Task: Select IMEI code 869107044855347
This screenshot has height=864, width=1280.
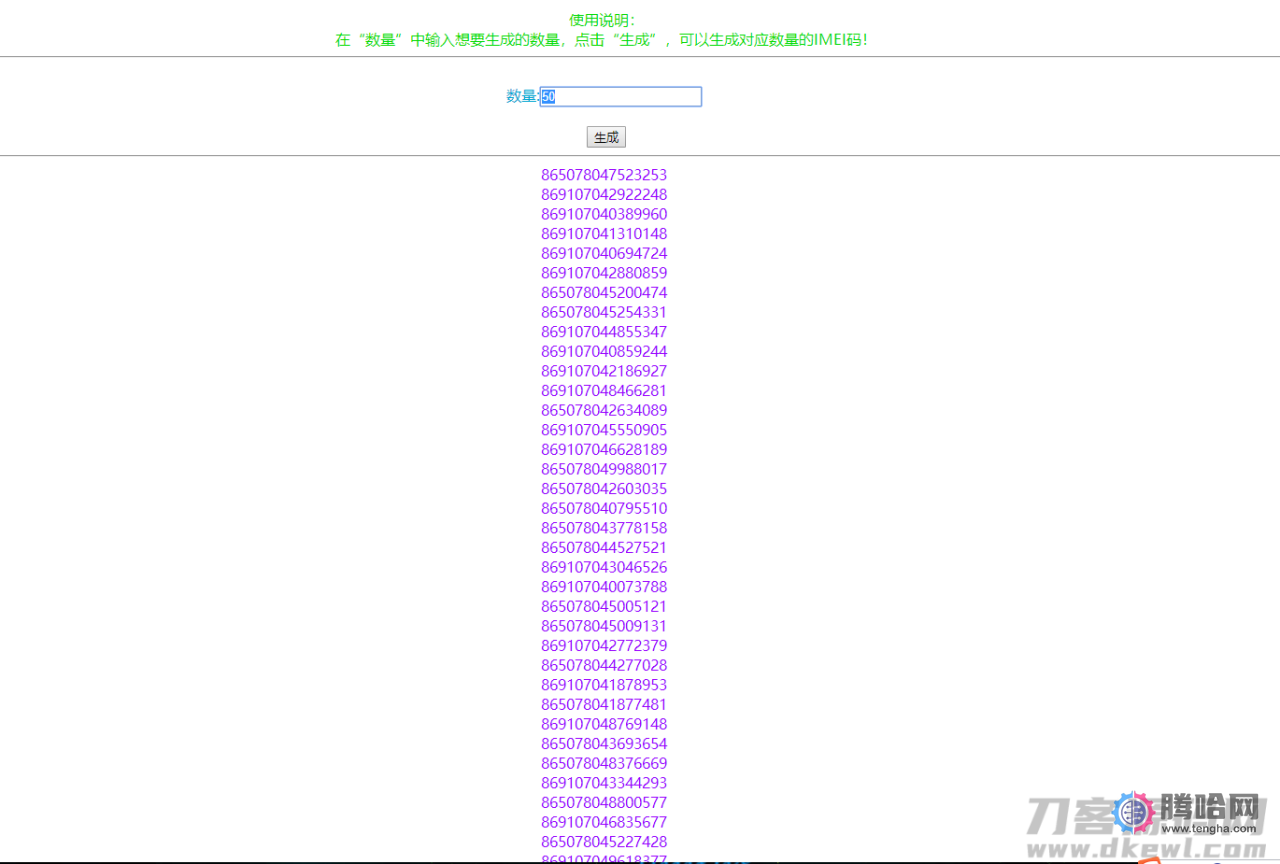Action: point(604,332)
